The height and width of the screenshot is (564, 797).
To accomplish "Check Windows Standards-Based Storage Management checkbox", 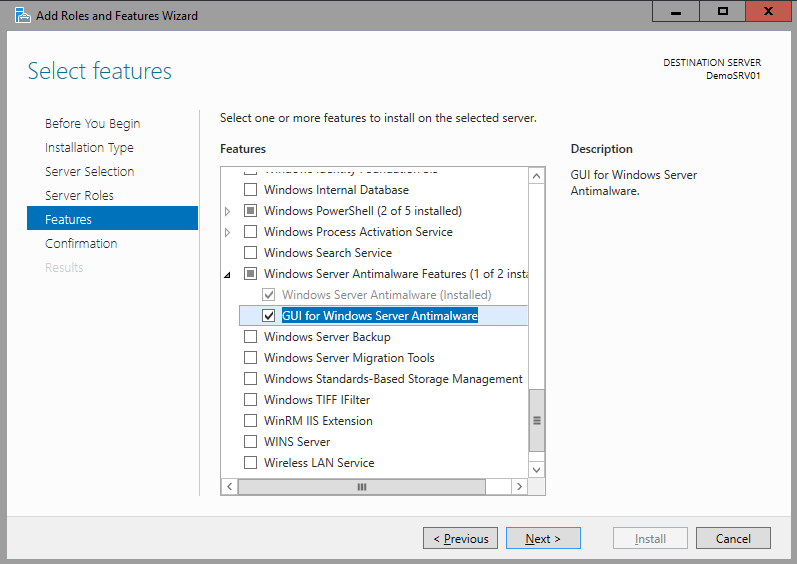I will point(251,379).
